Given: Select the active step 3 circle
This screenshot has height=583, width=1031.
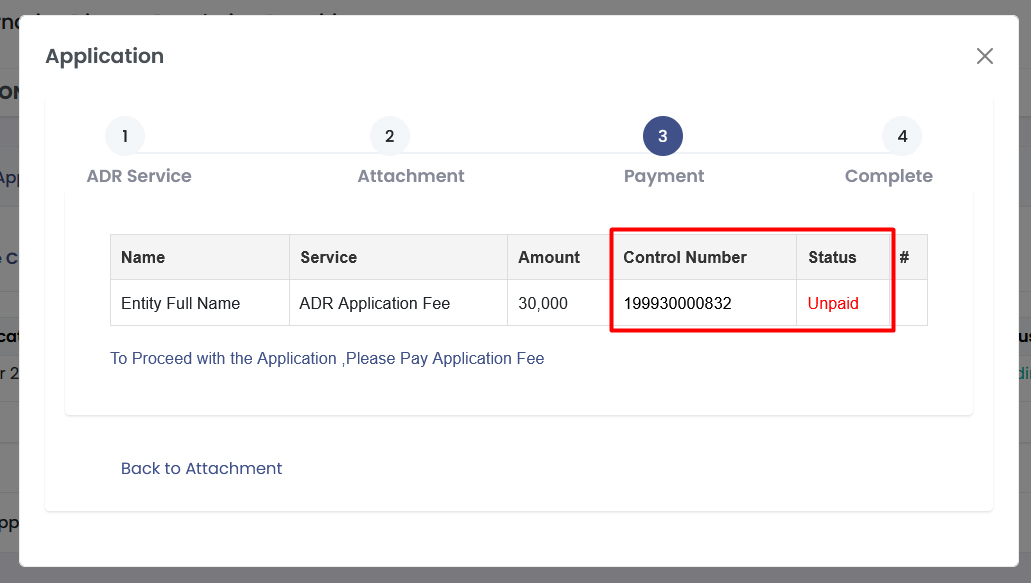Looking at the screenshot, I should (x=662, y=136).
